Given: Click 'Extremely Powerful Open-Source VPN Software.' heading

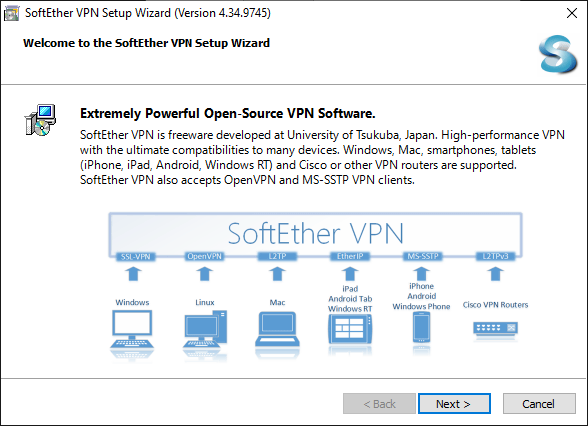Looking at the screenshot, I should point(228,113).
